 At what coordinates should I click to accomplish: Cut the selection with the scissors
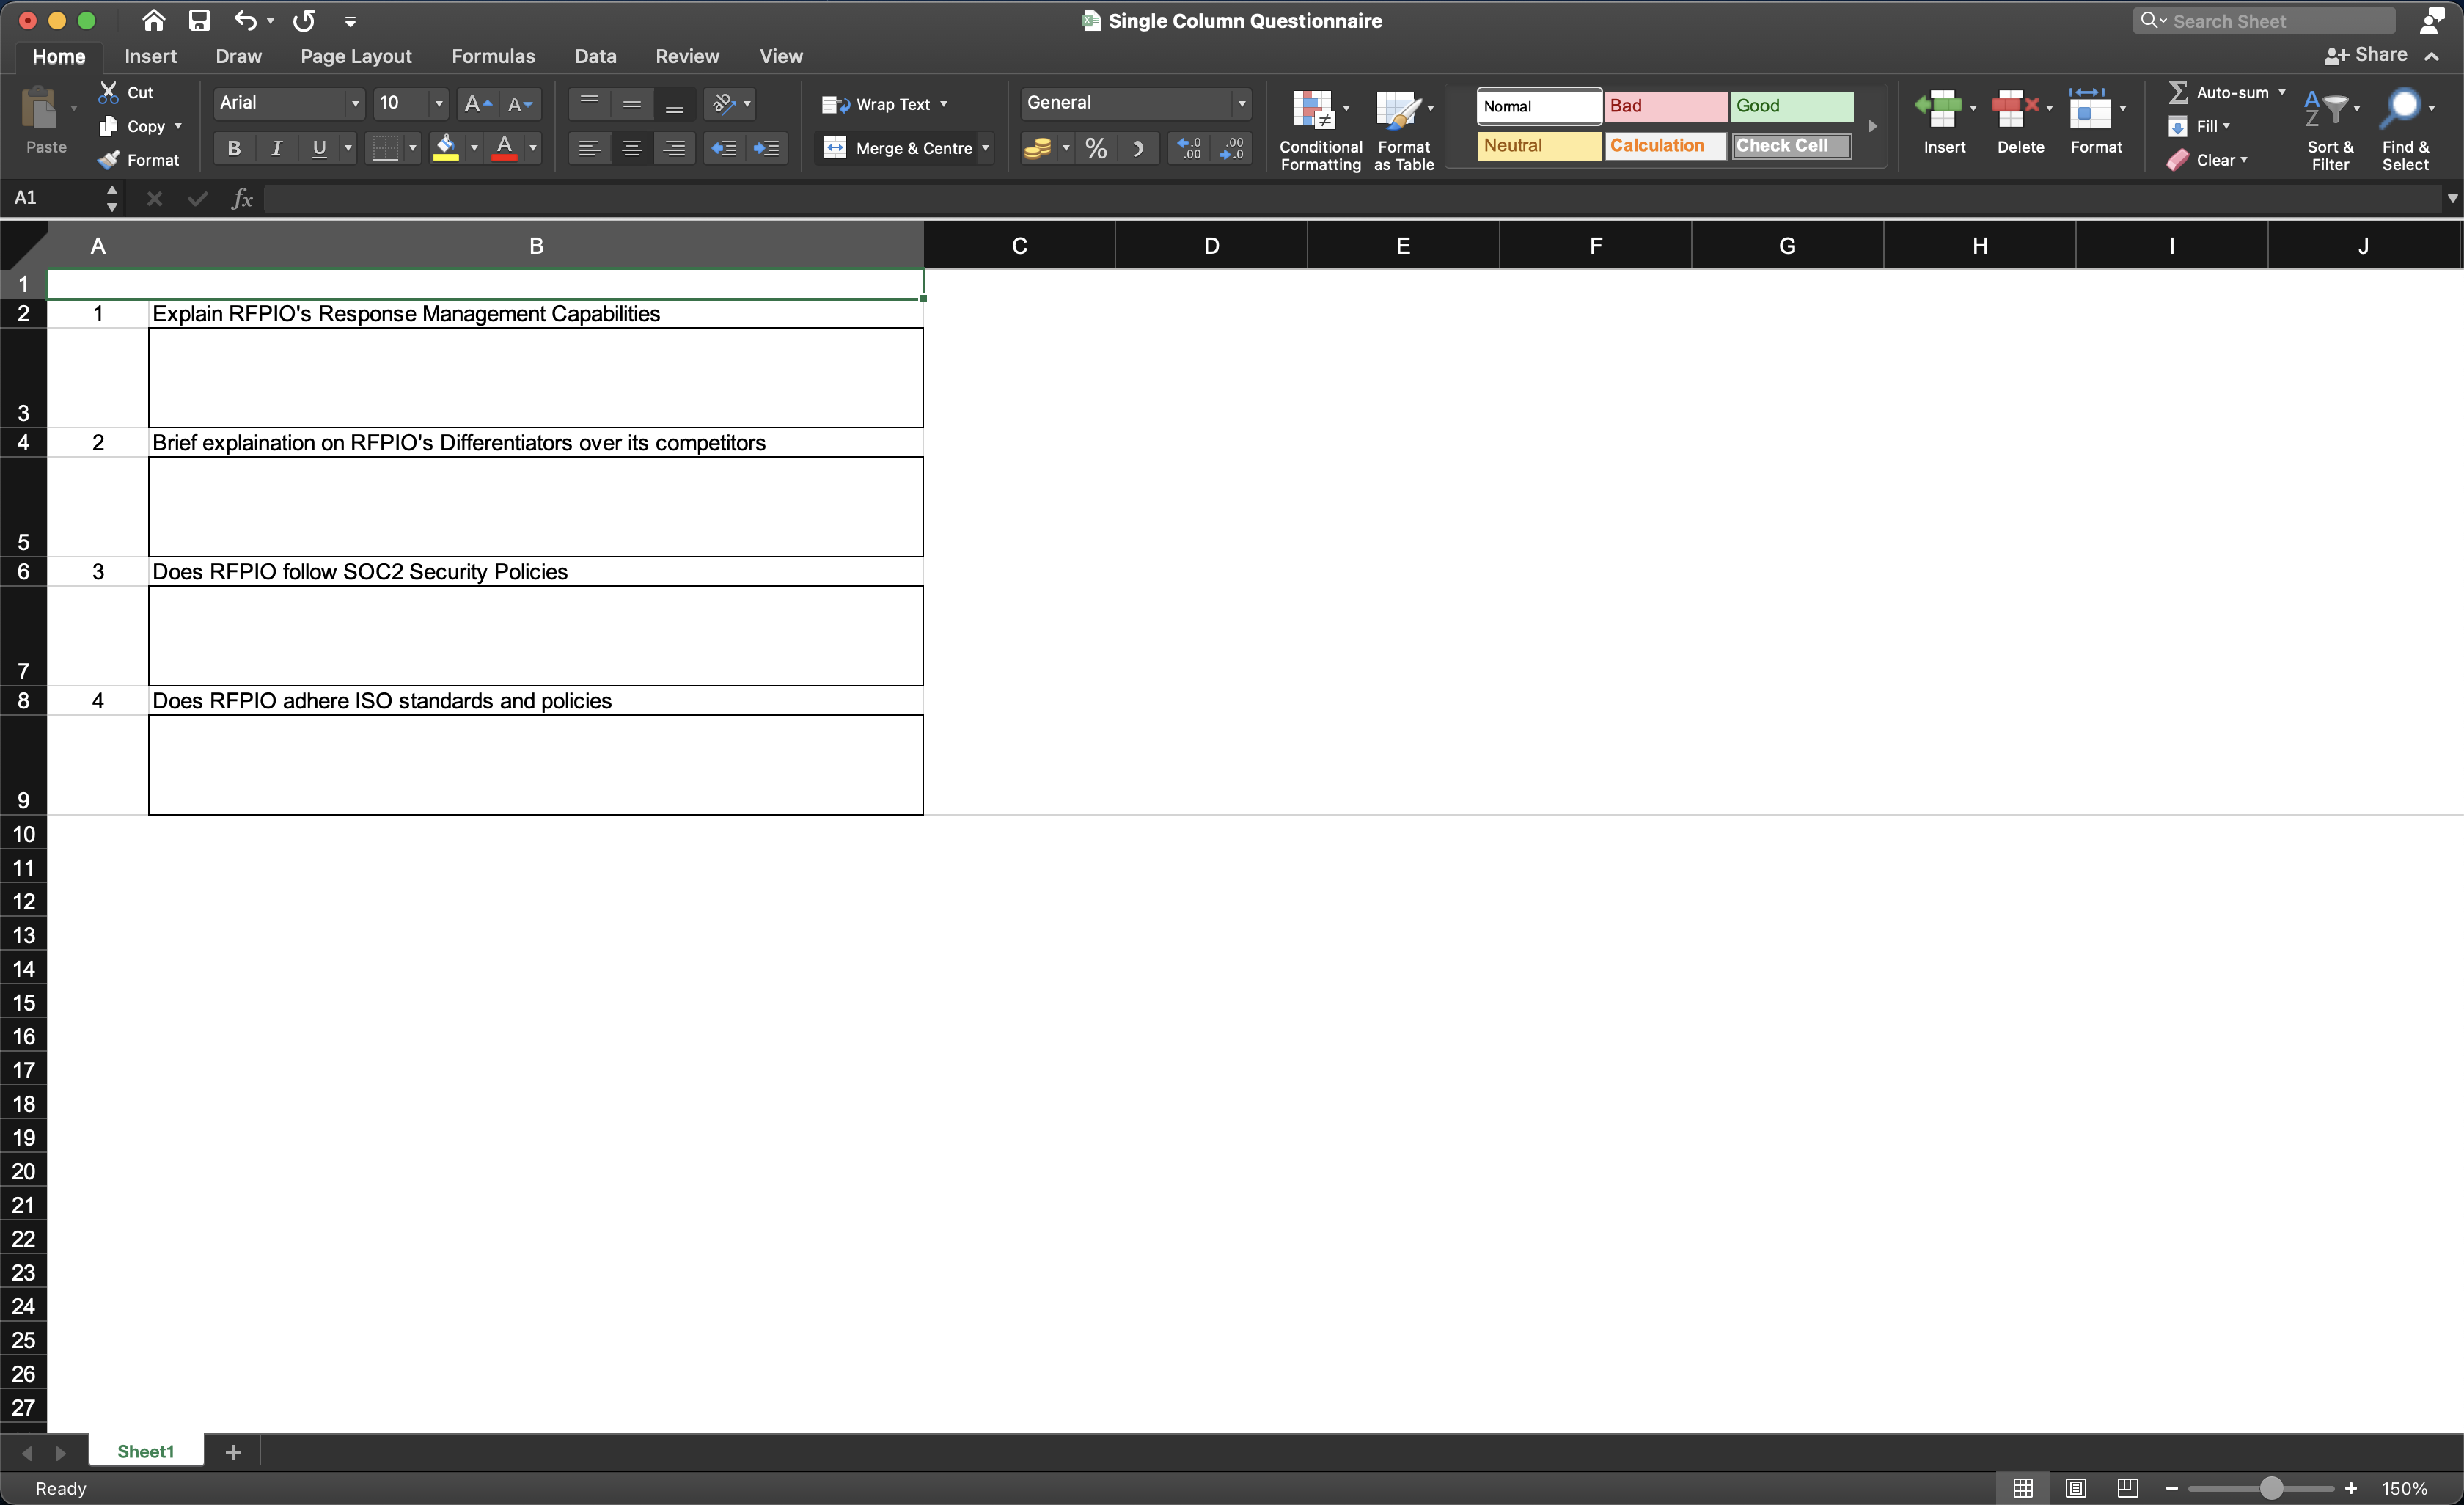point(109,92)
